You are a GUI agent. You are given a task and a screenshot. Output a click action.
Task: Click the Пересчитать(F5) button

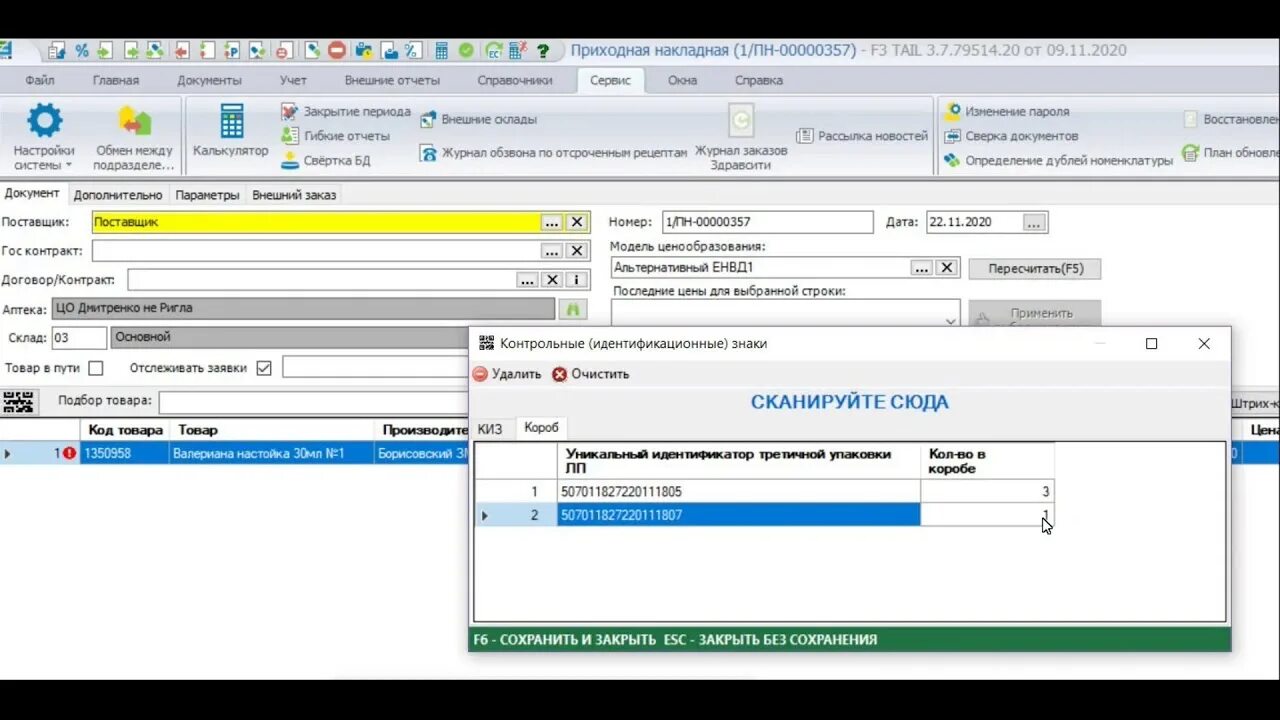click(x=1035, y=268)
